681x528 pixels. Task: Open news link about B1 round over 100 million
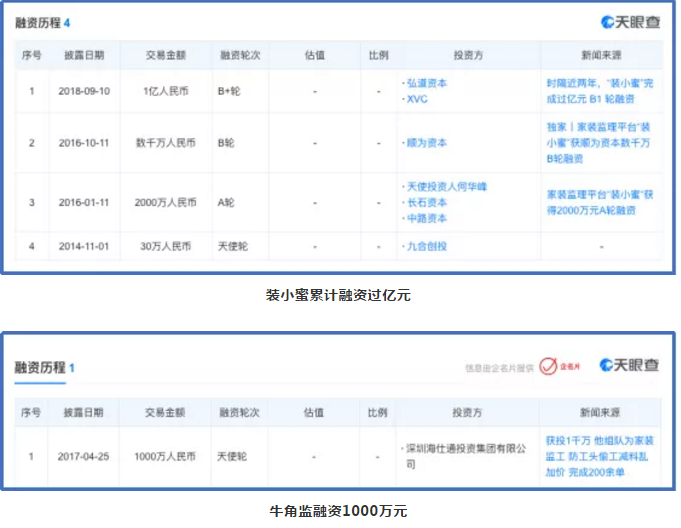tap(600, 91)
